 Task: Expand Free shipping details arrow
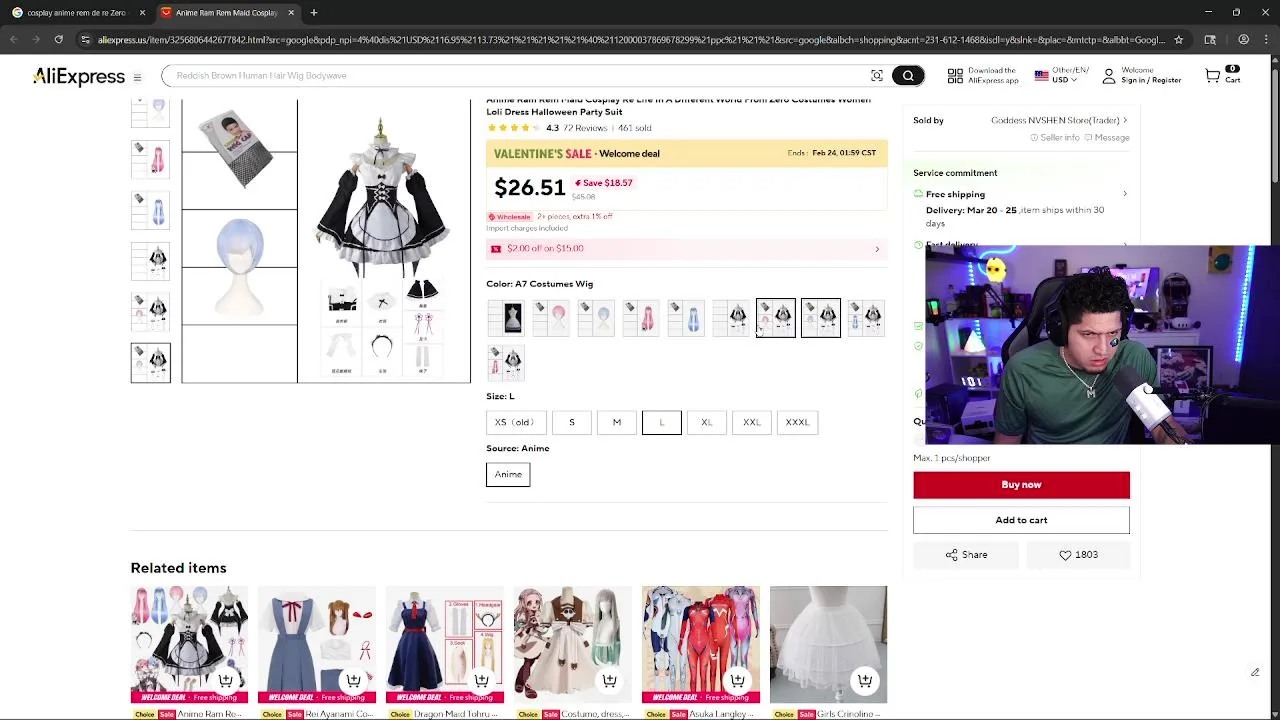tap(1125, 194)
